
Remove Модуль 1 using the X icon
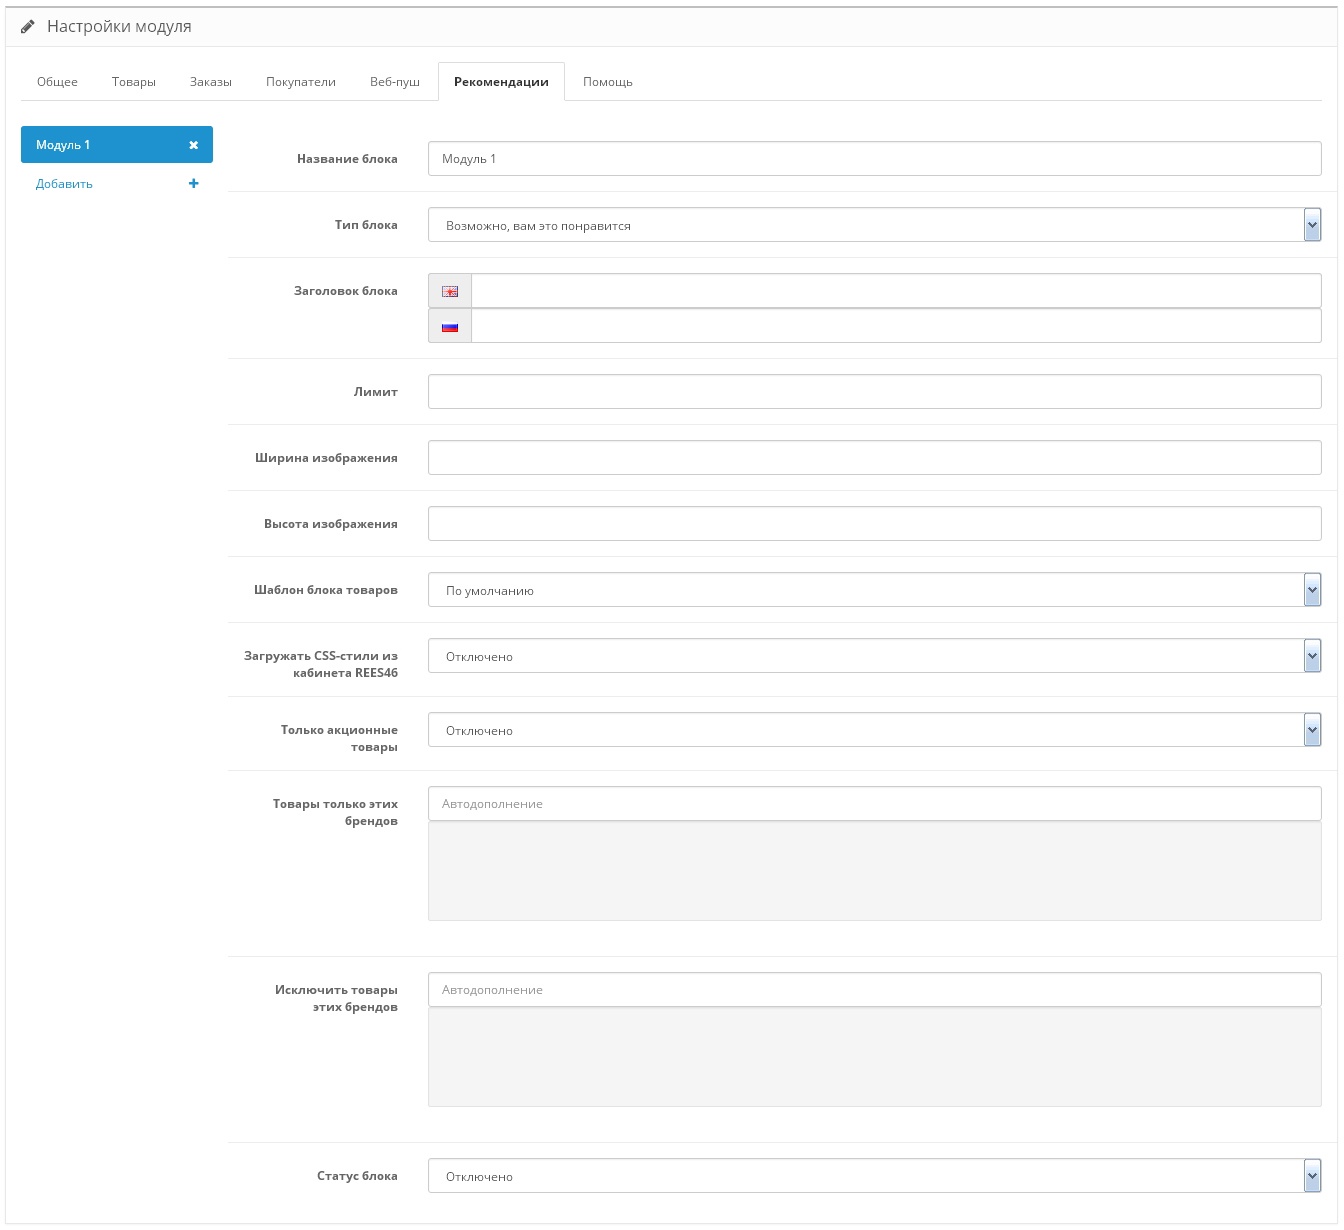(x=194, y=145)
